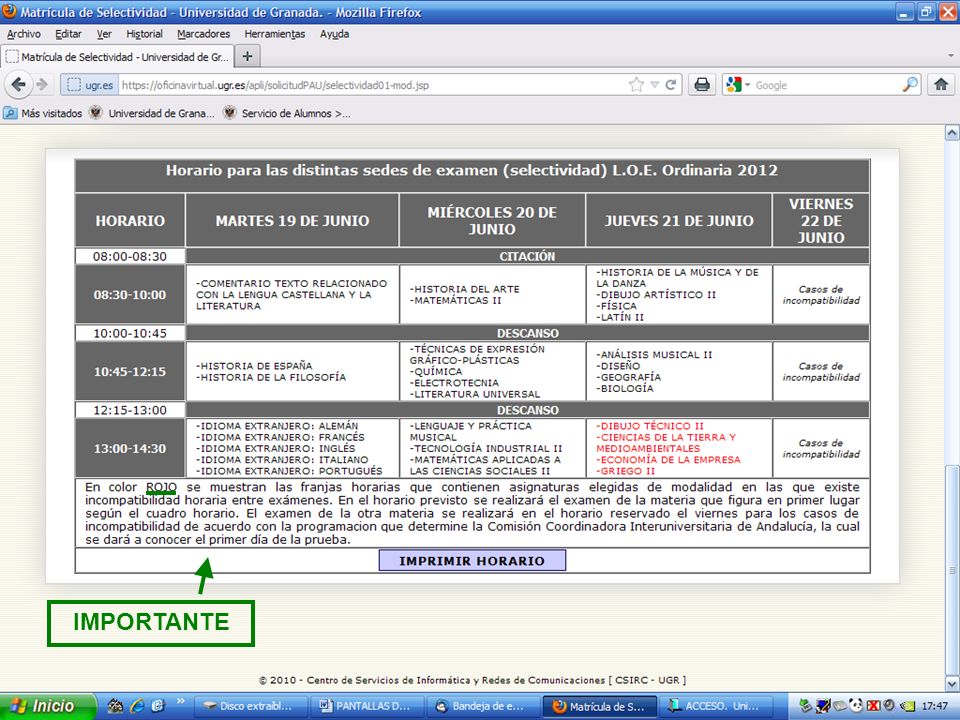Click the page scroll down arrow
Image resolution: width=960 pixels, height=720 pixels.
click(952, 683)
